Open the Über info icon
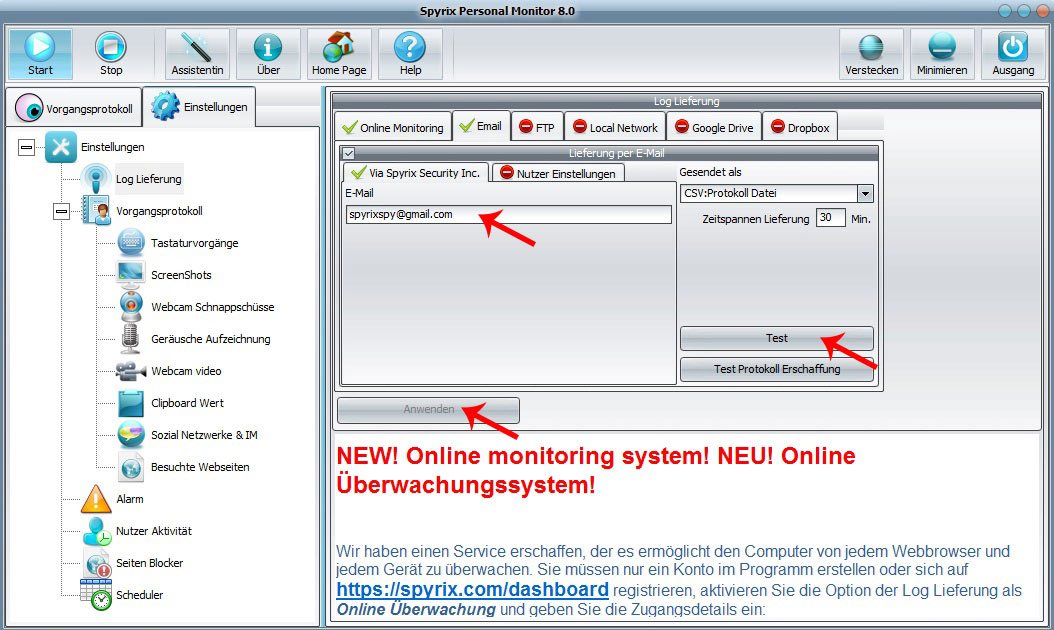 tap(268, 47)
